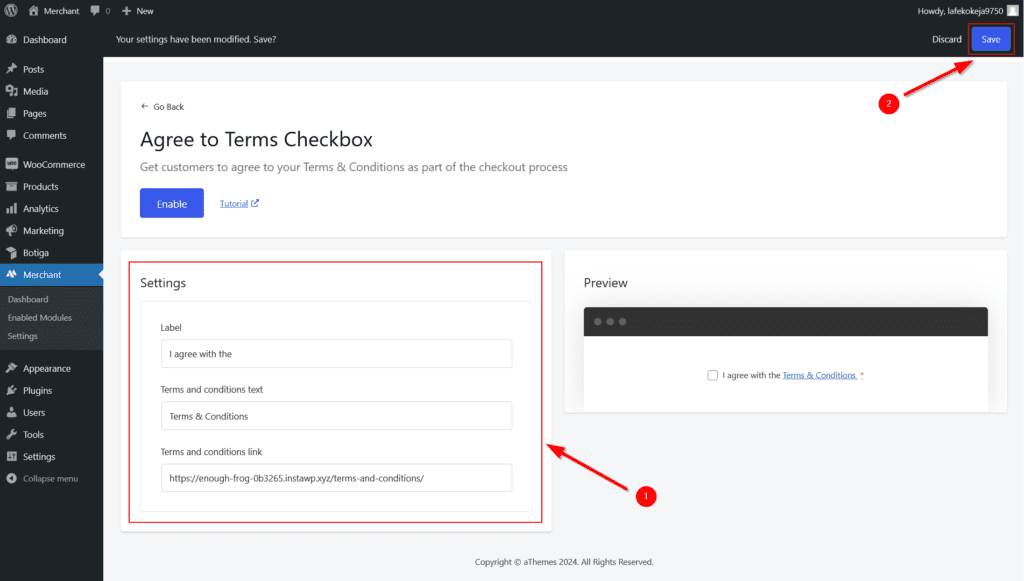Enable the Agree to Terms module
Viewport: 1024px width, 581px height.
171,202
